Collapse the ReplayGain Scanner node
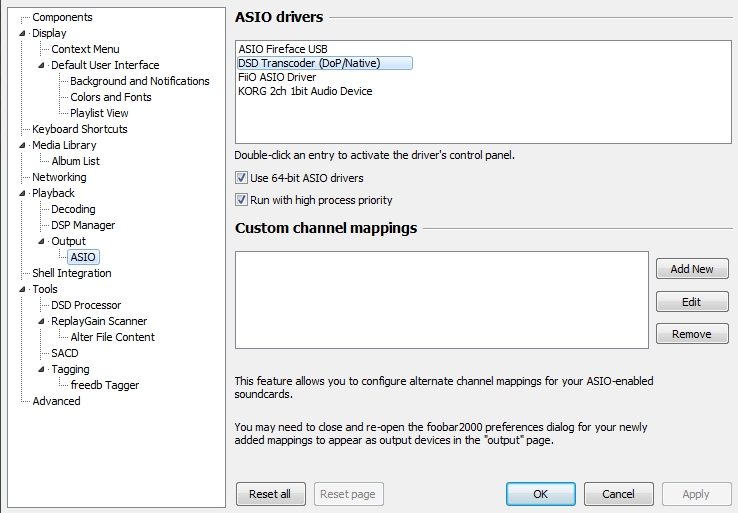The image size is (738, 513). (41, 321)
